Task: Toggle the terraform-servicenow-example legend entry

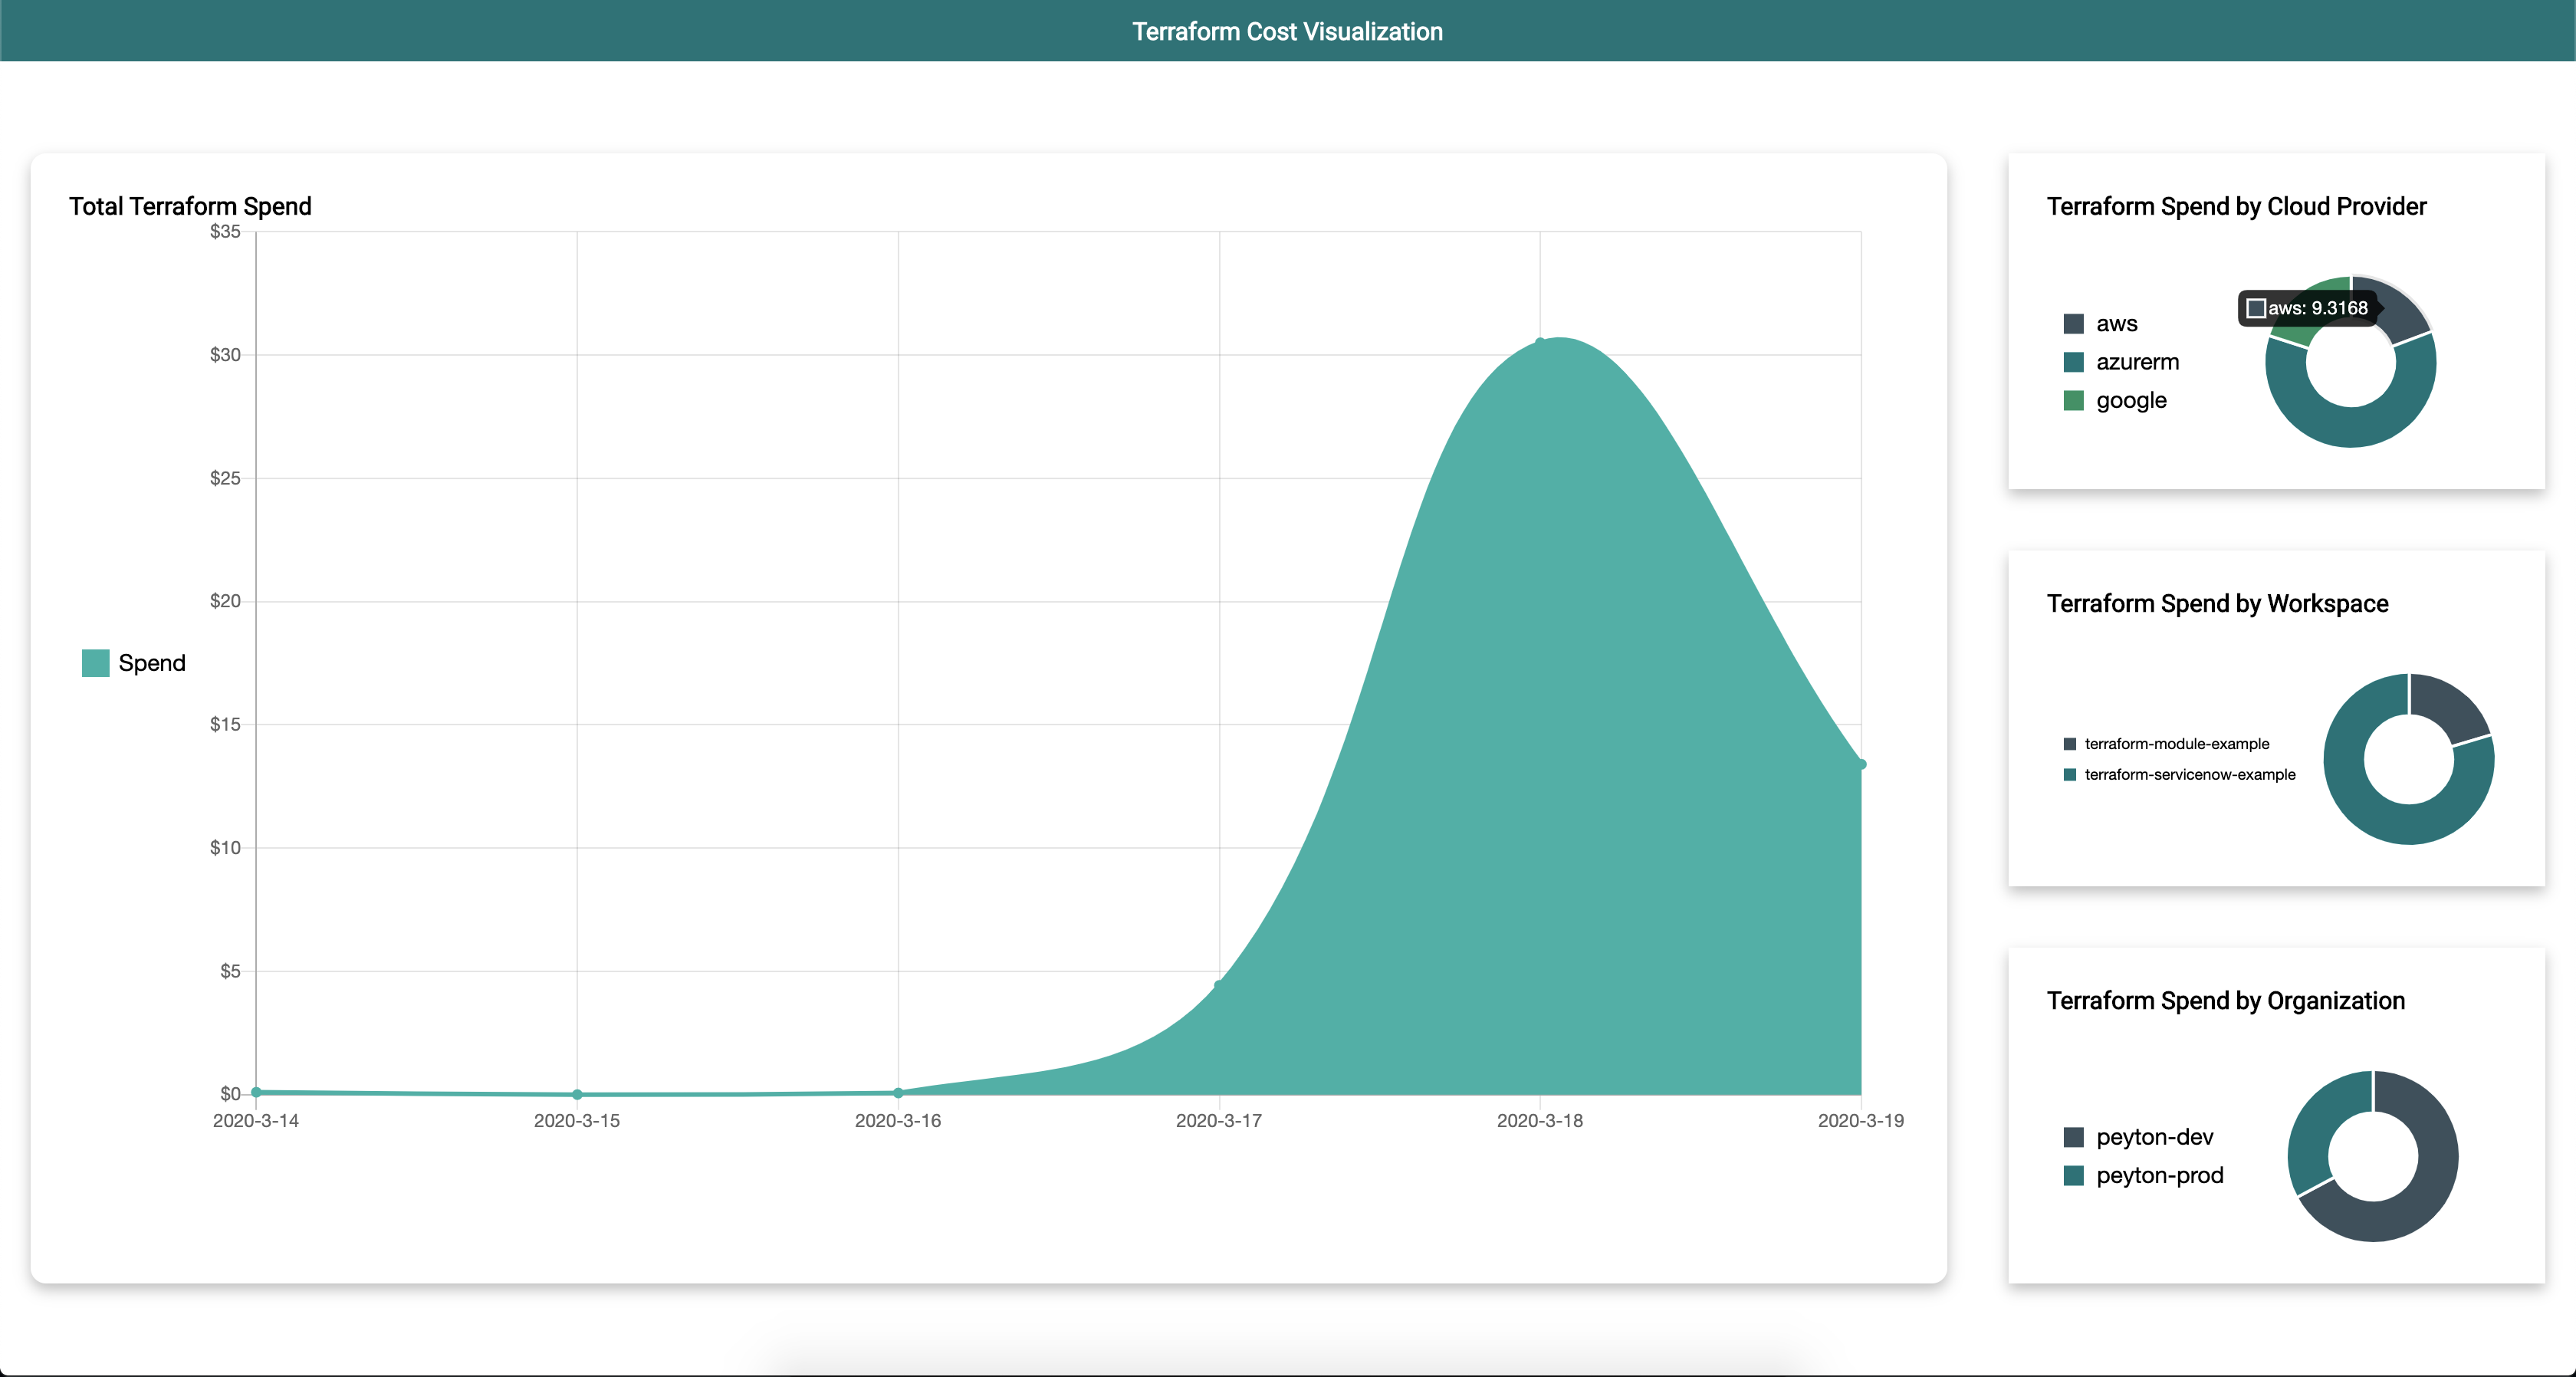Action: click(x=2189, y=775)
